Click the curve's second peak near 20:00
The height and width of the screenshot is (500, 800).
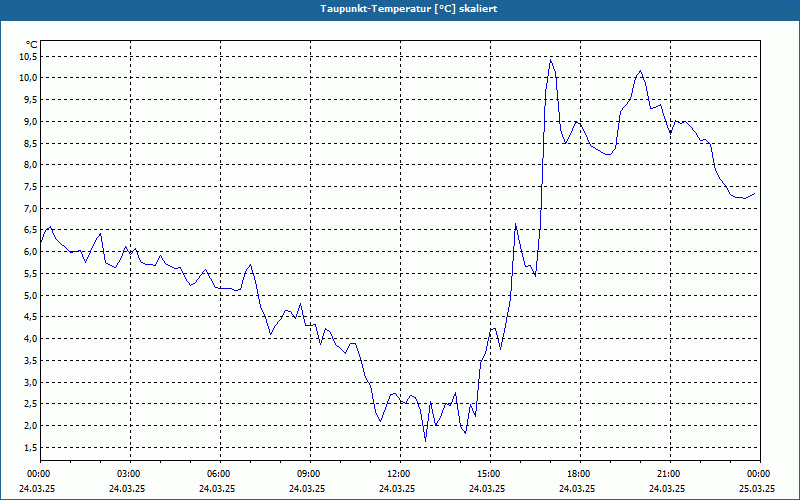[641, 71]
